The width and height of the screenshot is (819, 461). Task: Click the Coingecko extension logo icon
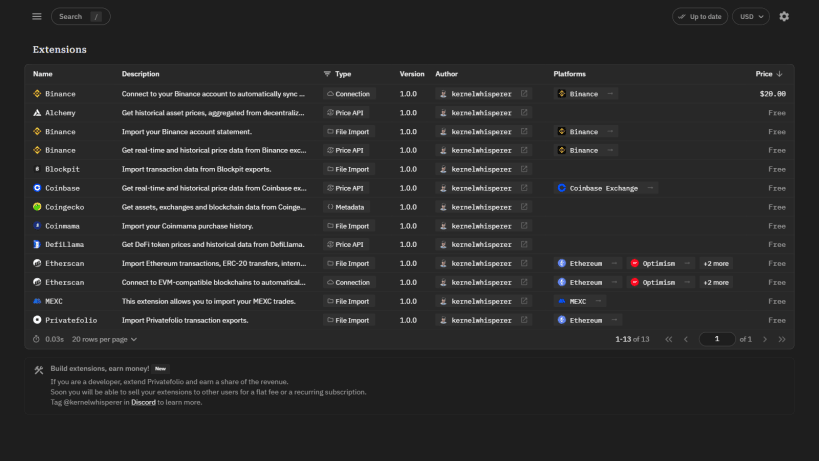coord(37,207)
